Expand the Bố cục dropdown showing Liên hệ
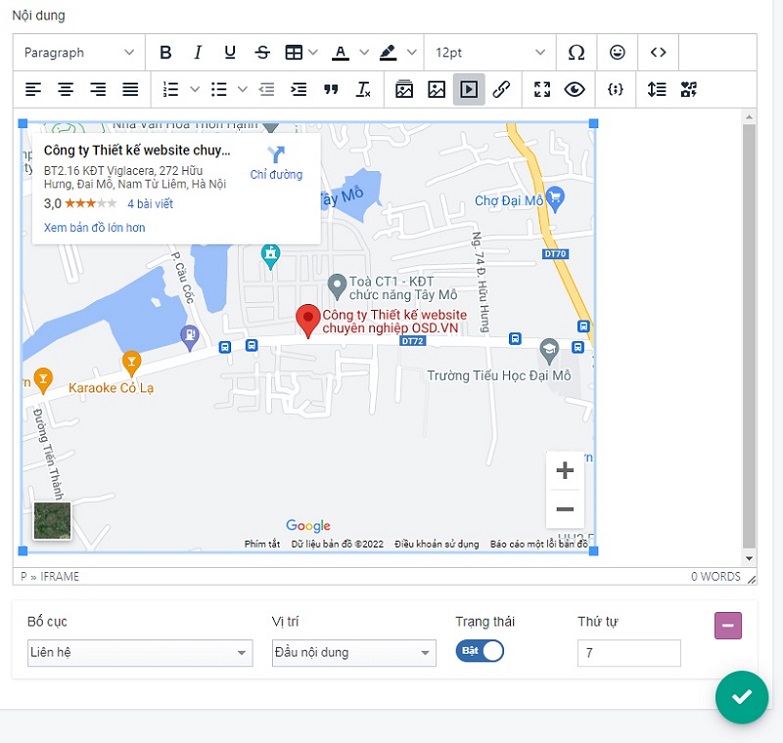This screenshot has width=783, height=743. point(139,653)
